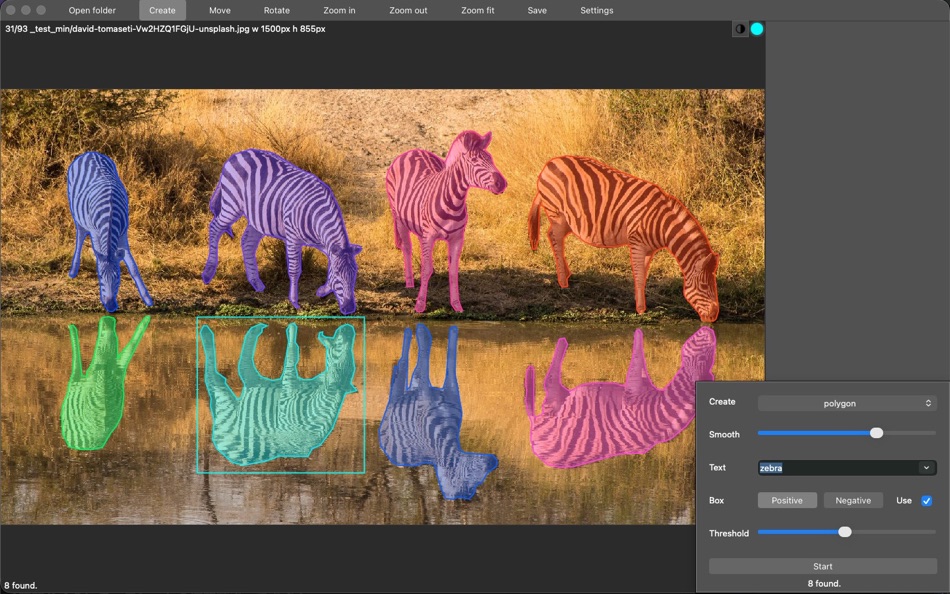Expand the Text prompt chevron dropdown
The width and height of the screenshot is (950, 594).
pyautogui.click(x=926, y=468)
